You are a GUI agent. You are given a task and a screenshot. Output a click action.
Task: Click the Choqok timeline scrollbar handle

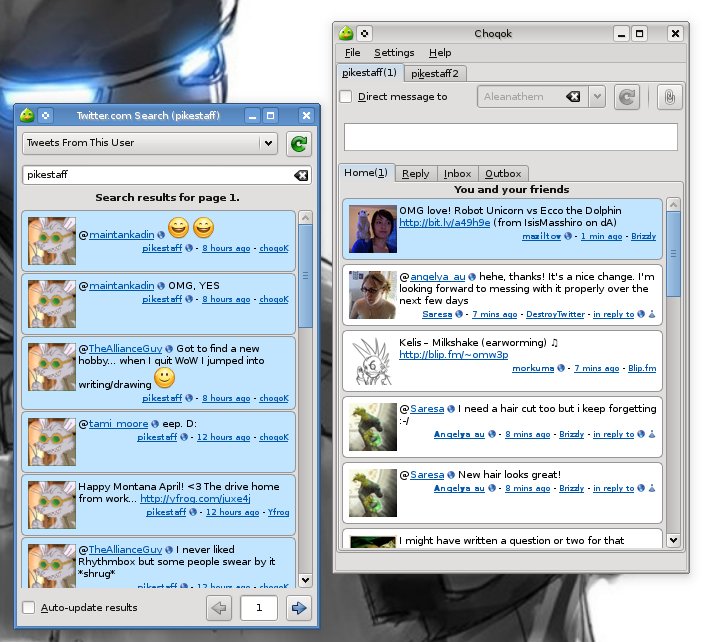click(673, 254)
